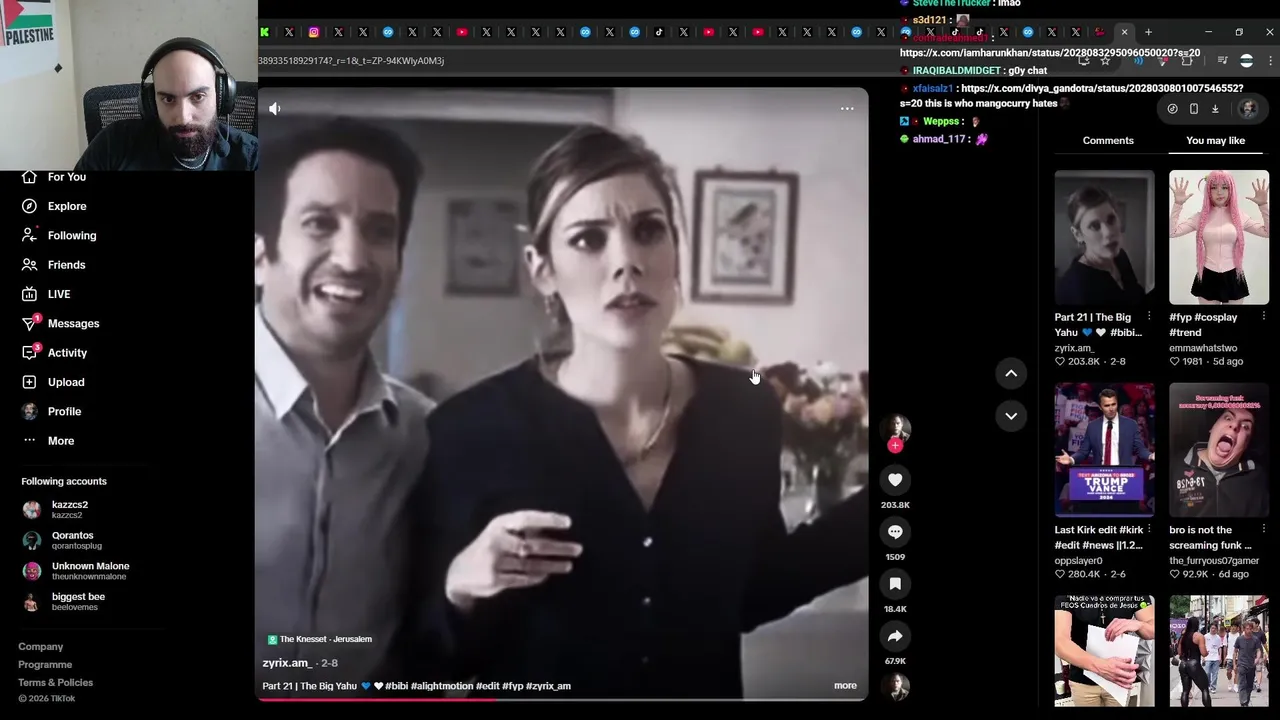The height and width of the screenshot is (720, 1280).
Task: Expand the Programme footer section
Action: [45, 665]
